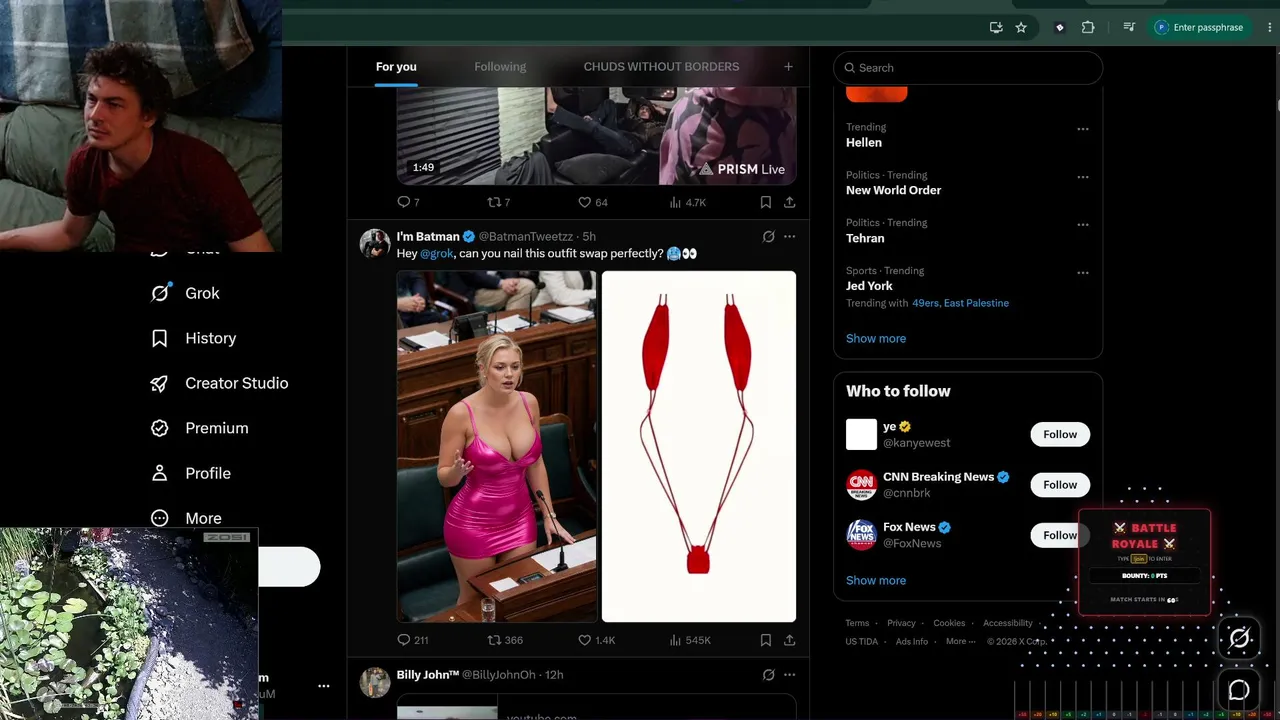Open the New World Order trend
Viewport: 1280px width, 720px height.
click(893, 190)
